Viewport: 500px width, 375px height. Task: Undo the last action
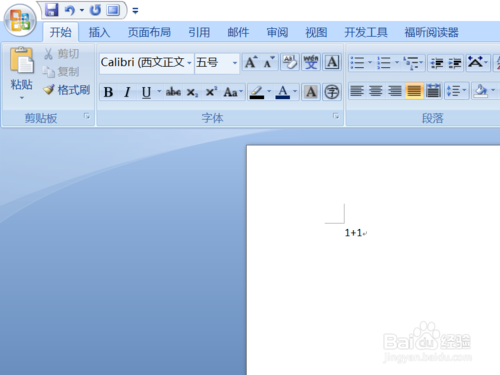click(69, 10)
